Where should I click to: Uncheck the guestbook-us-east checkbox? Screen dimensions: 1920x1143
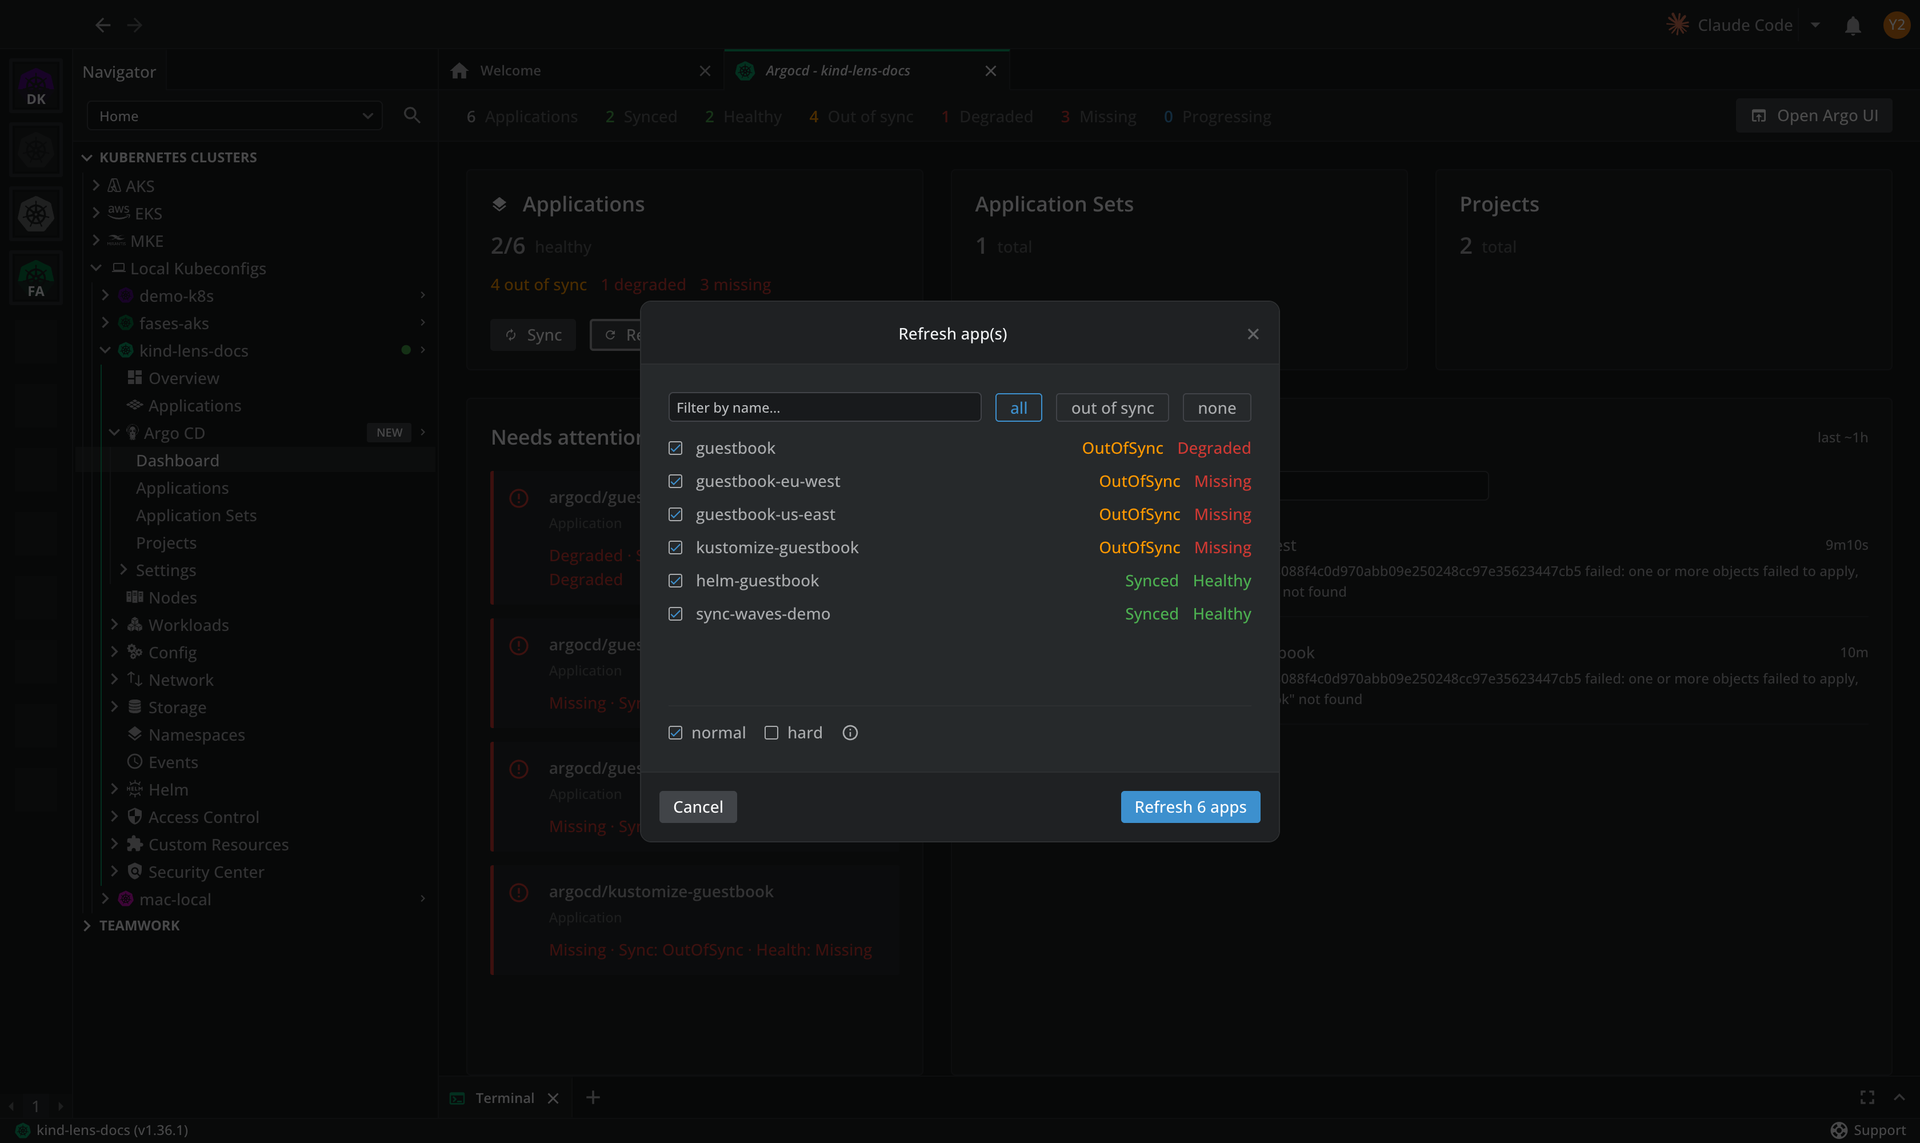tap(676, 514)
